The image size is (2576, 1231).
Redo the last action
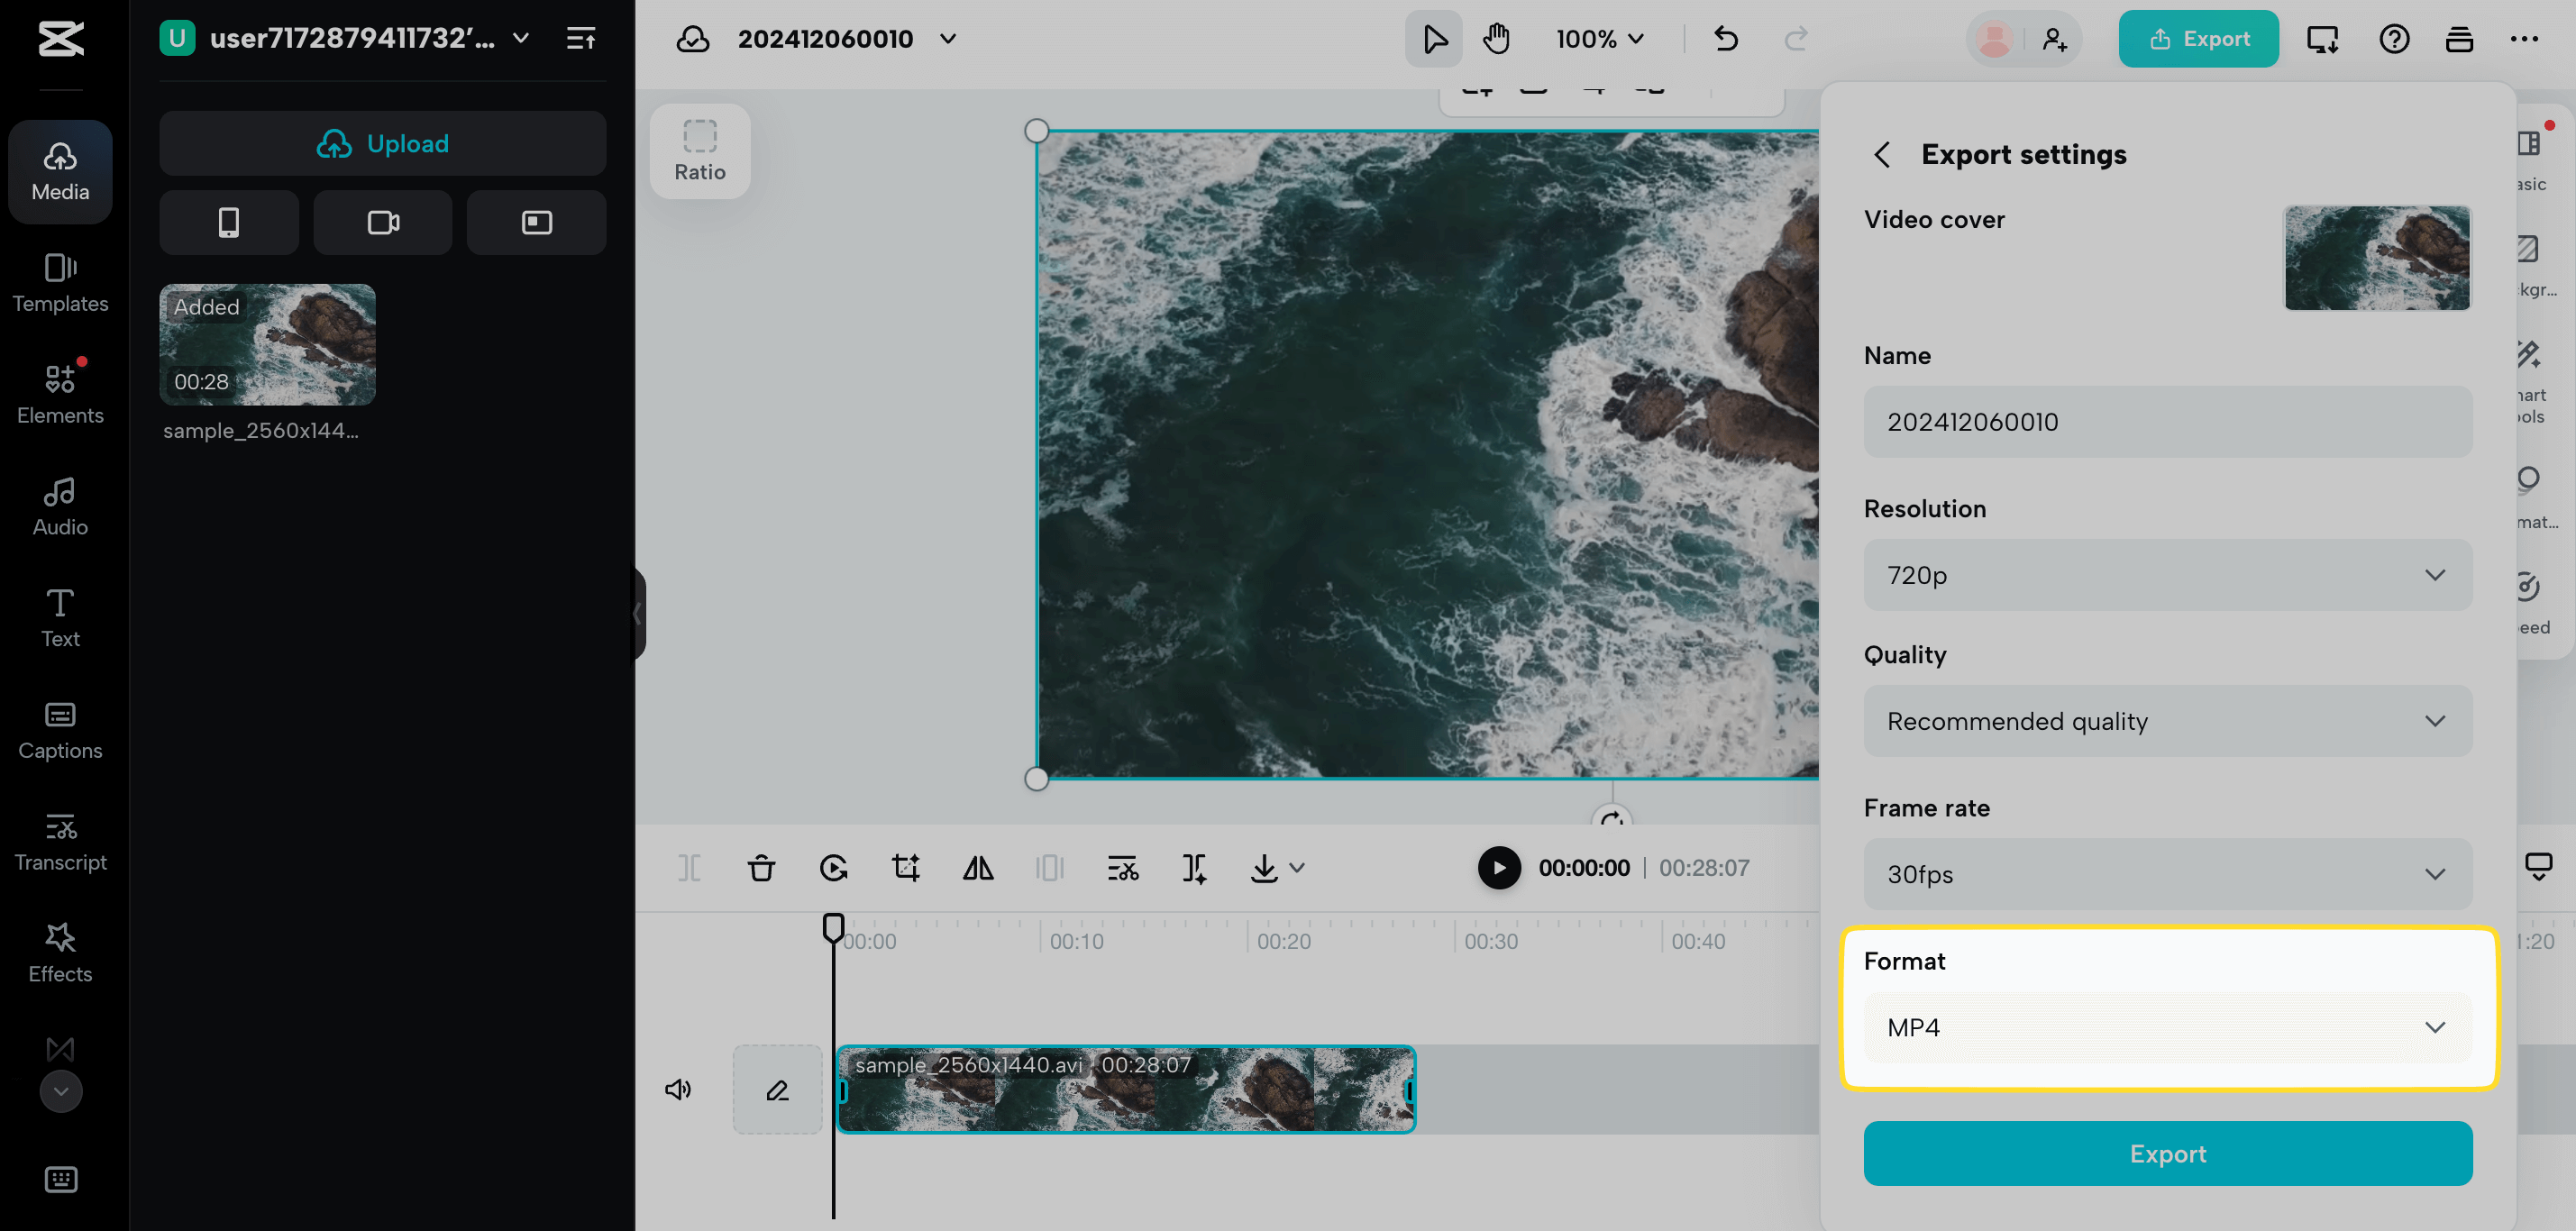1796,39
